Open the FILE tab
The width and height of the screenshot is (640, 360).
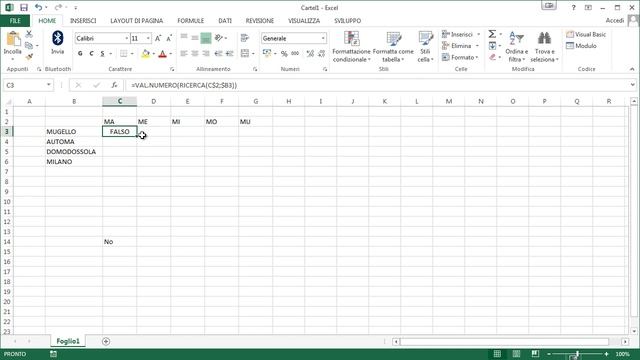tap(15, 21)
